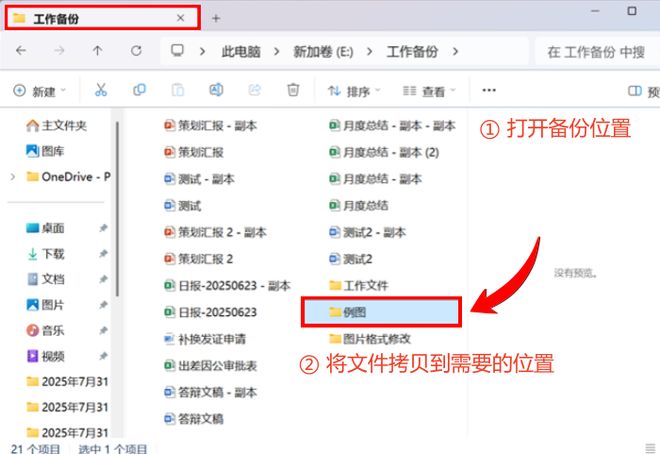This screenshot has height=454, width=660.
Task: Click 工作备份 in the breadcrumb
Action: click(x=412, y=52)
